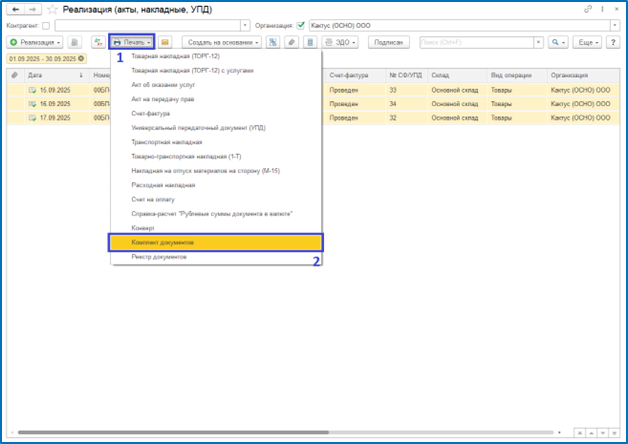Click the back navigation arrow
The height and width of the screenshot is (444, 628).
(14, 9)
